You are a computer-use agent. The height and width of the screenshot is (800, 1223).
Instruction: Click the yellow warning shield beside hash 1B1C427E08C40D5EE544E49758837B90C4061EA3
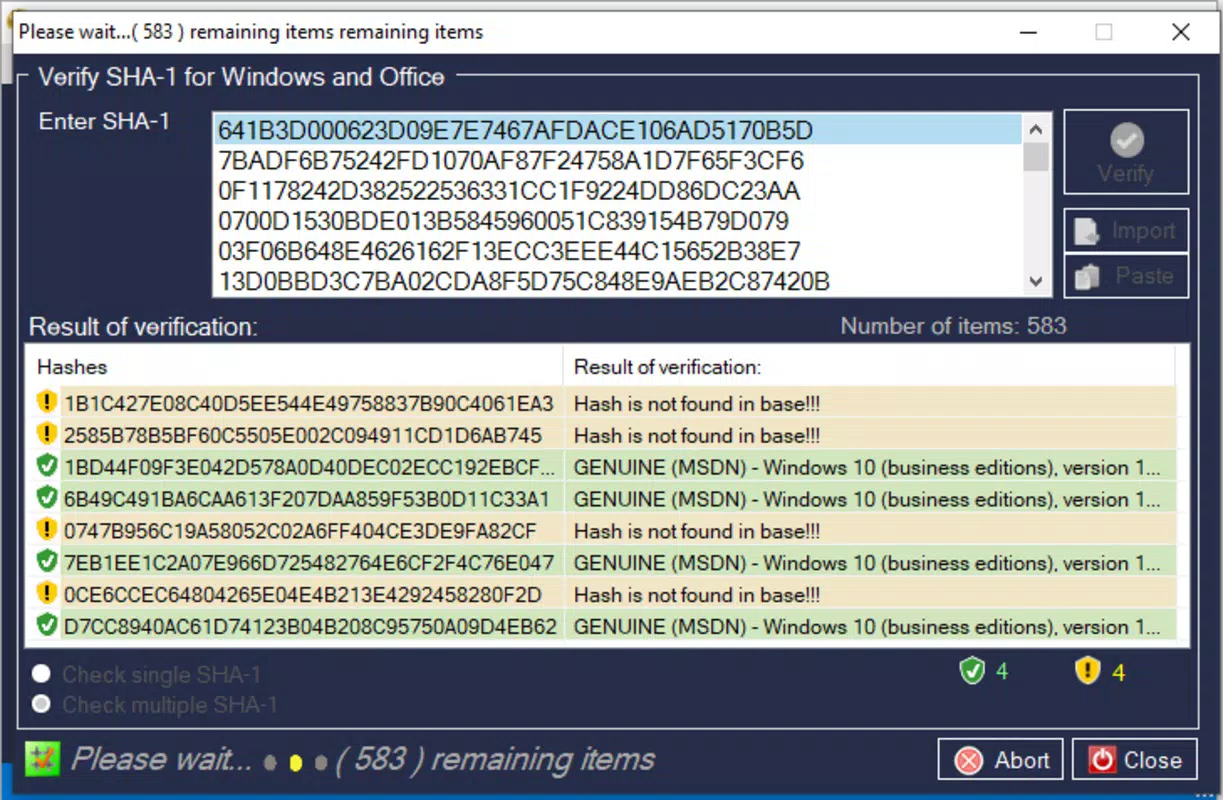(x=46, y=402)
